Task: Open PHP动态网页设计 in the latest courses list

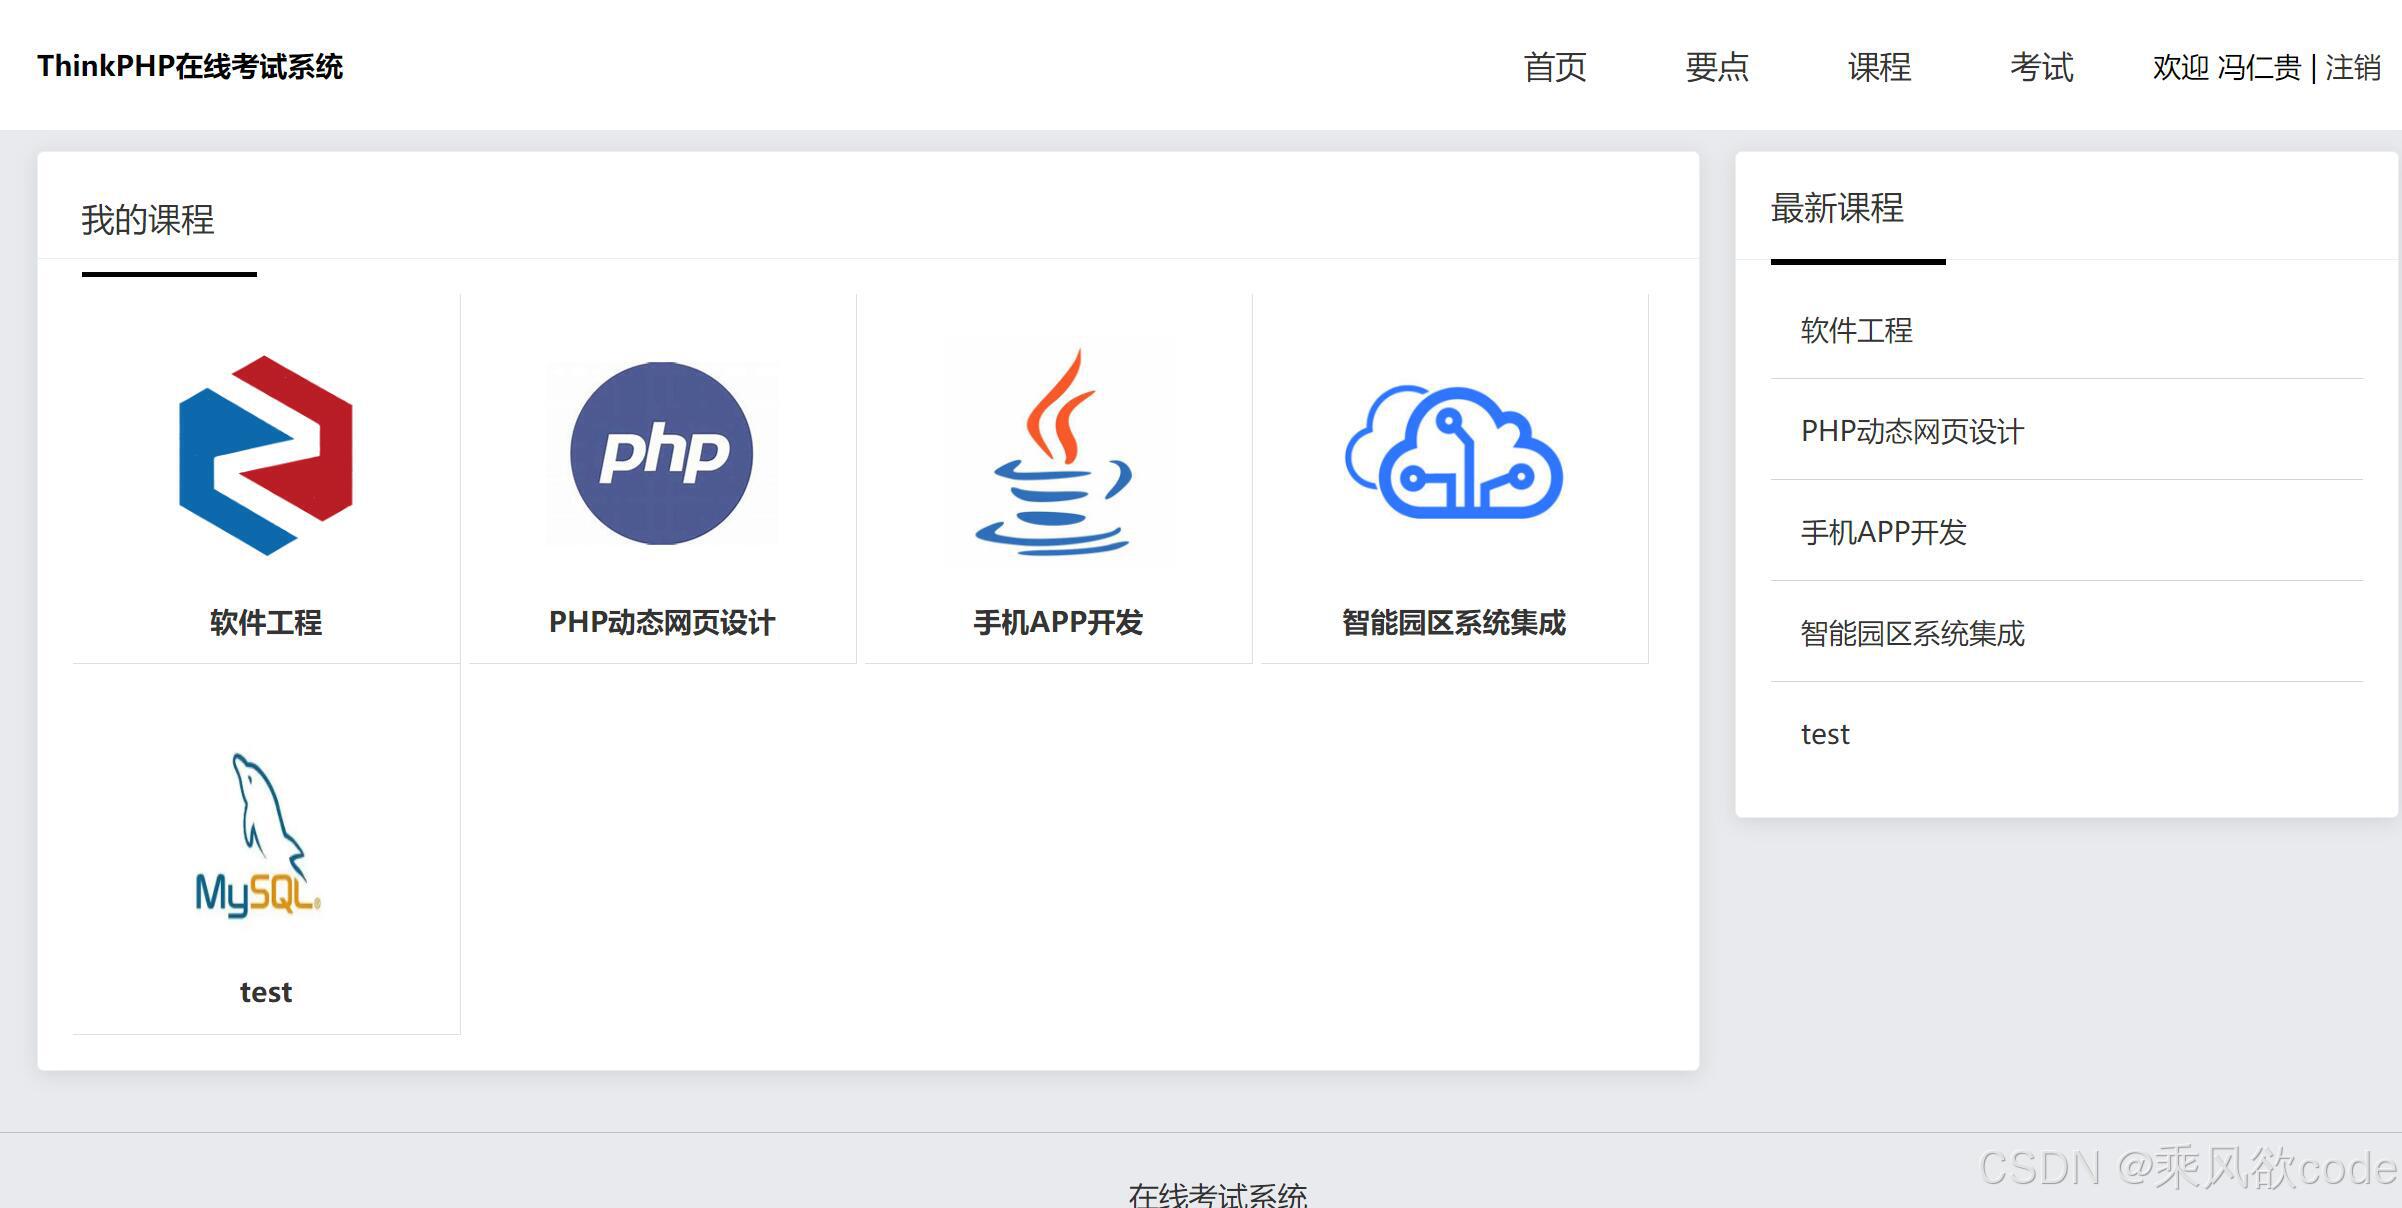Action: click(1912, 431)
